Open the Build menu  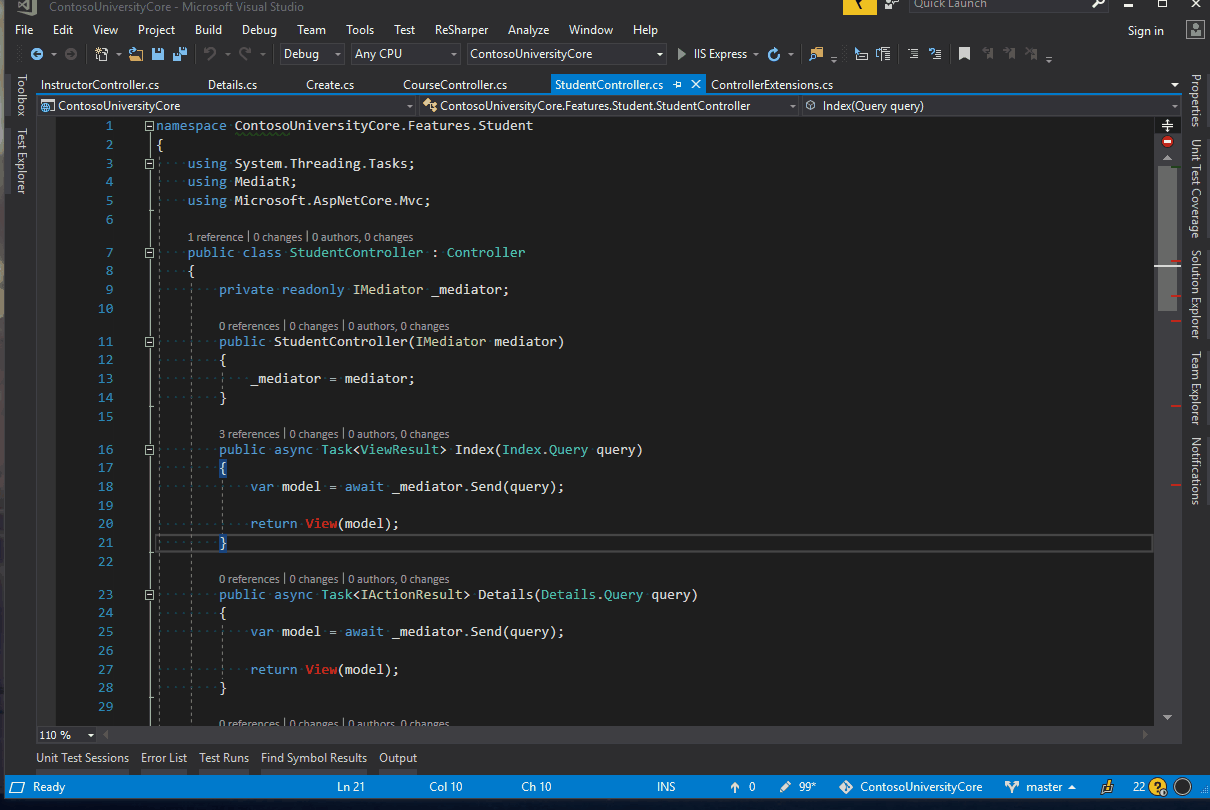[209, 30]
